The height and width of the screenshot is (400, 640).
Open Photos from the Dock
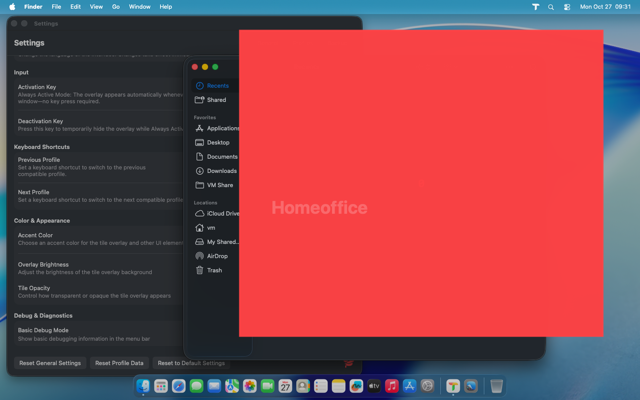(249, 386)
